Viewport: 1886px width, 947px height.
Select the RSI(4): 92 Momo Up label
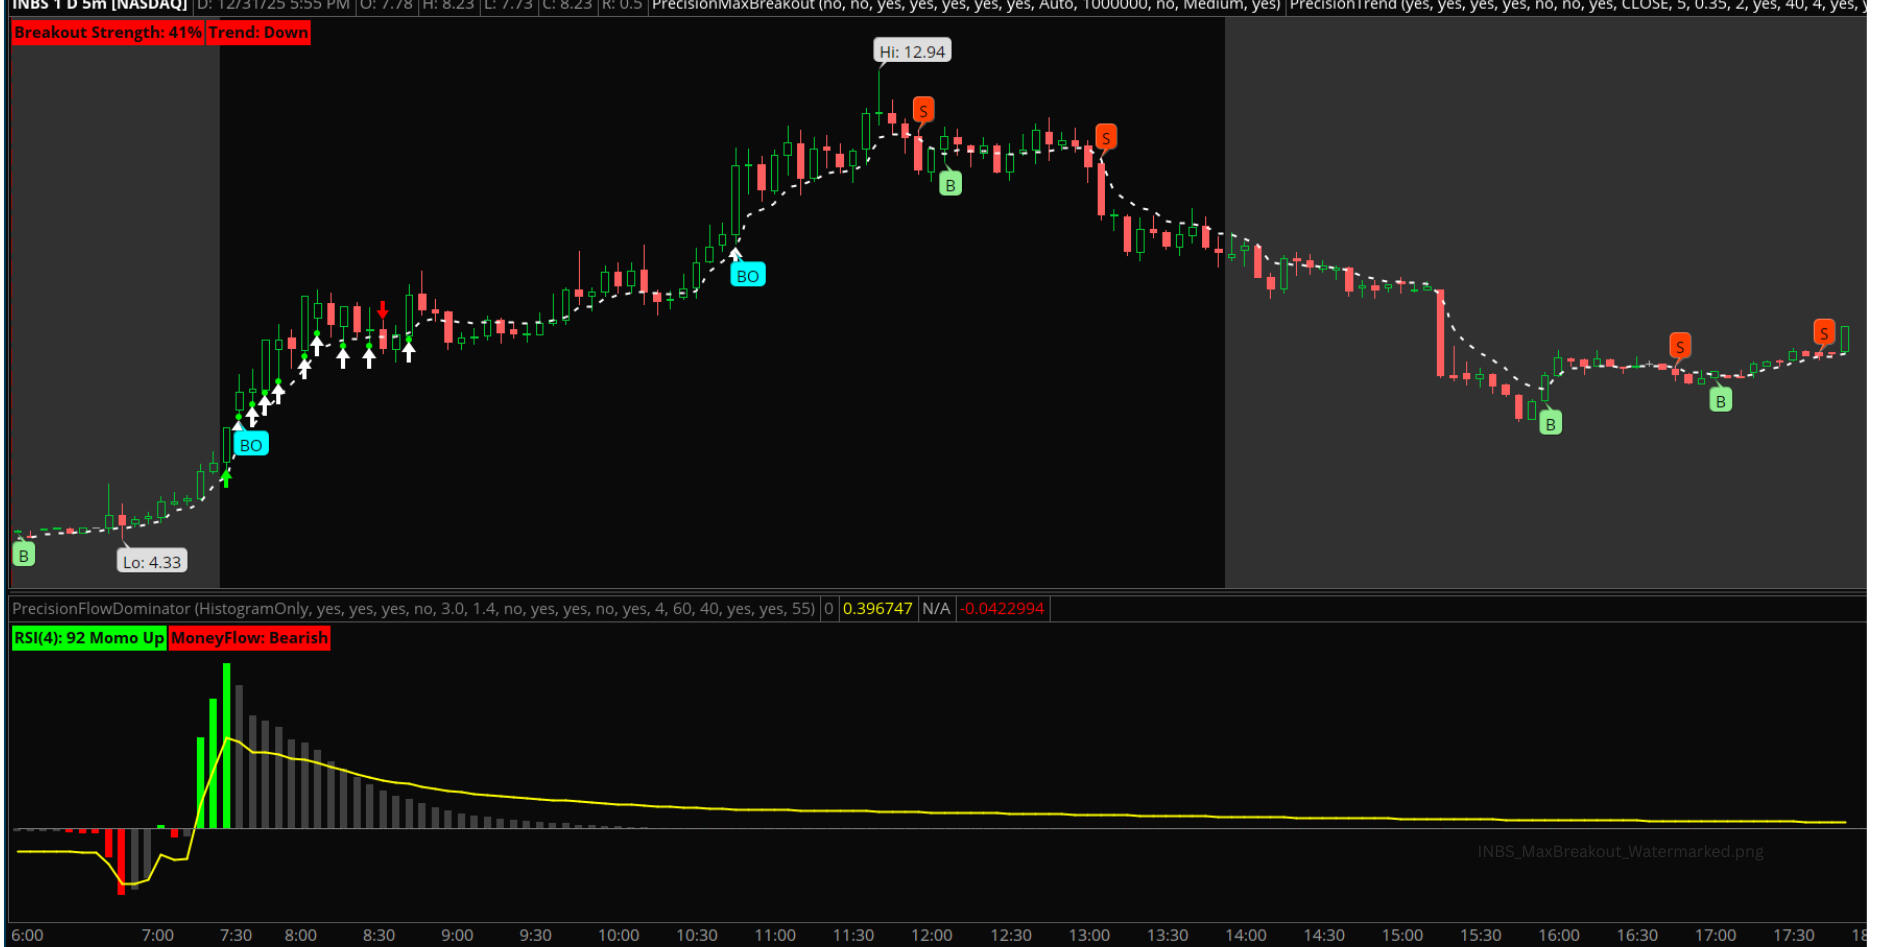[x=88, y=638]
